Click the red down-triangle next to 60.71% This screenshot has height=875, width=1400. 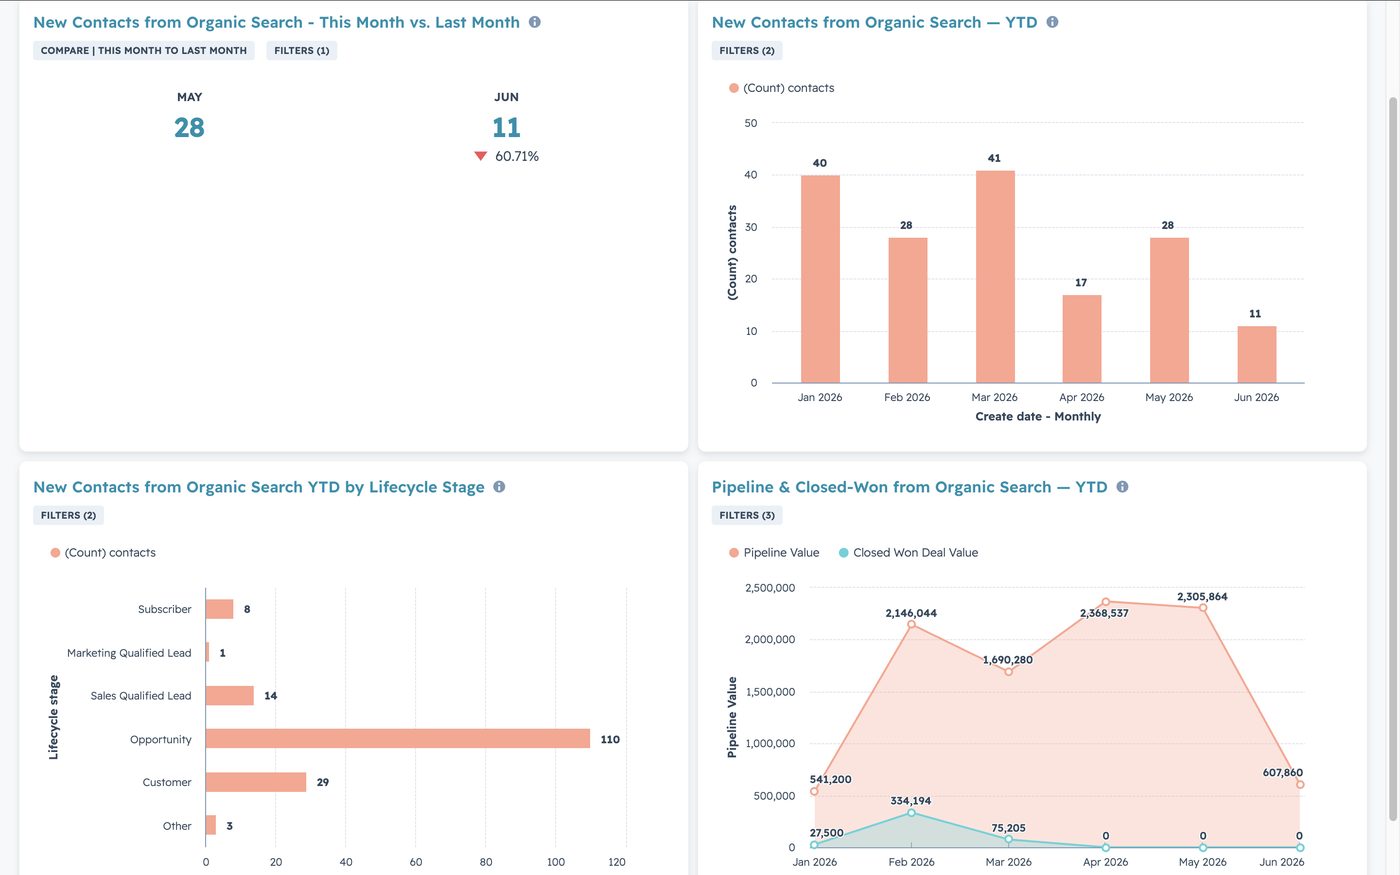[481, 156]
